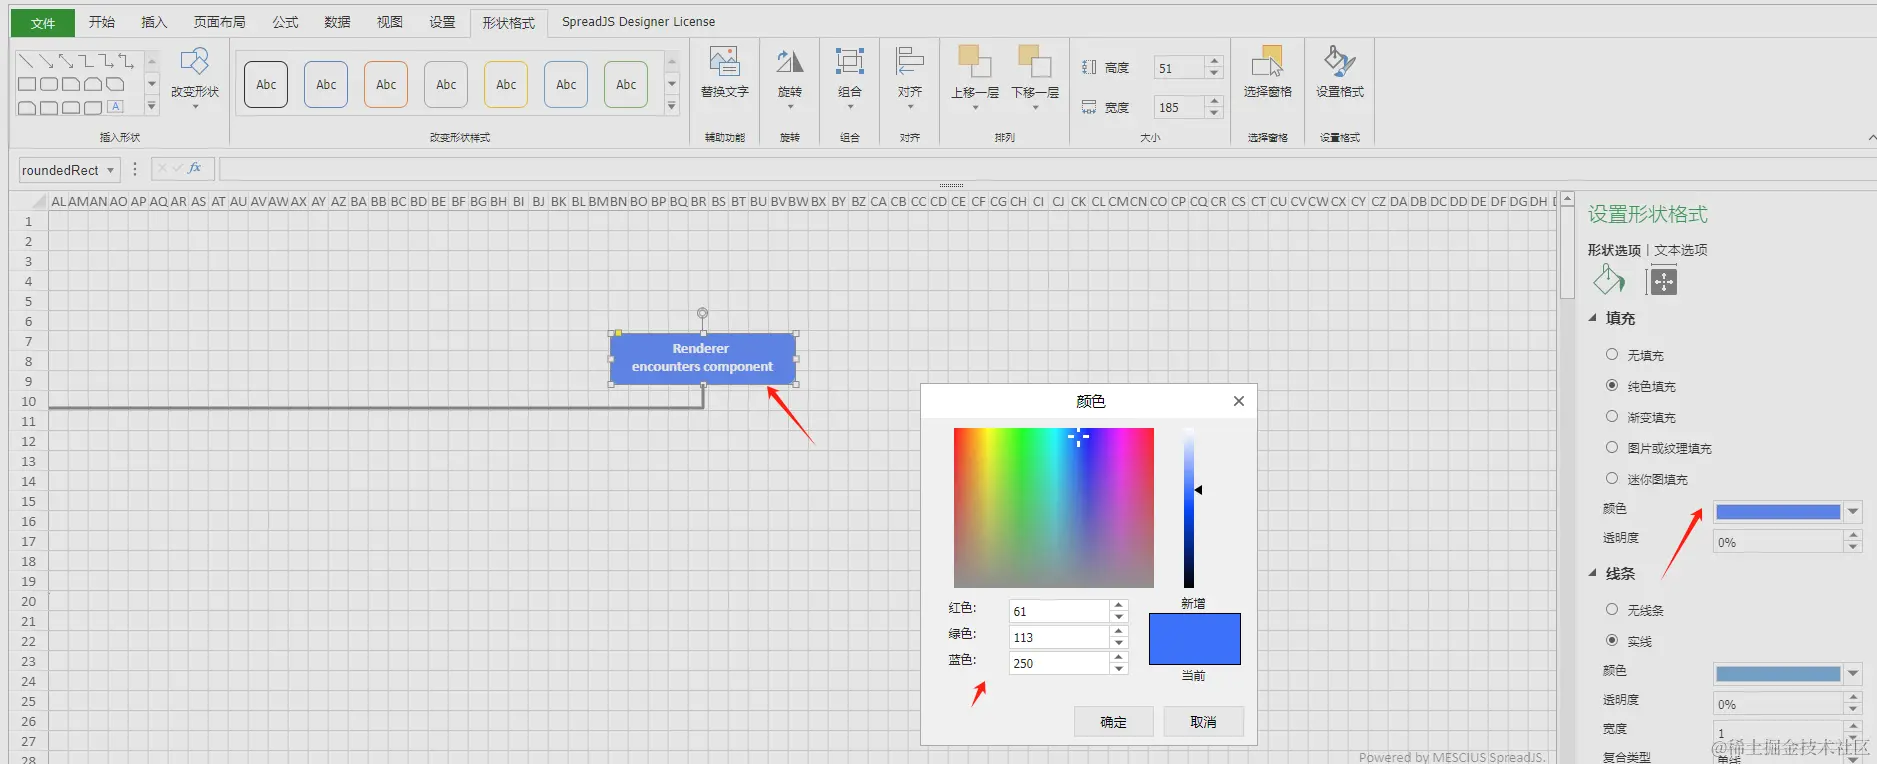Click the rainbow color spectrum picker
Screen dimensions: 1877x764
click(x=1054, y=508)
